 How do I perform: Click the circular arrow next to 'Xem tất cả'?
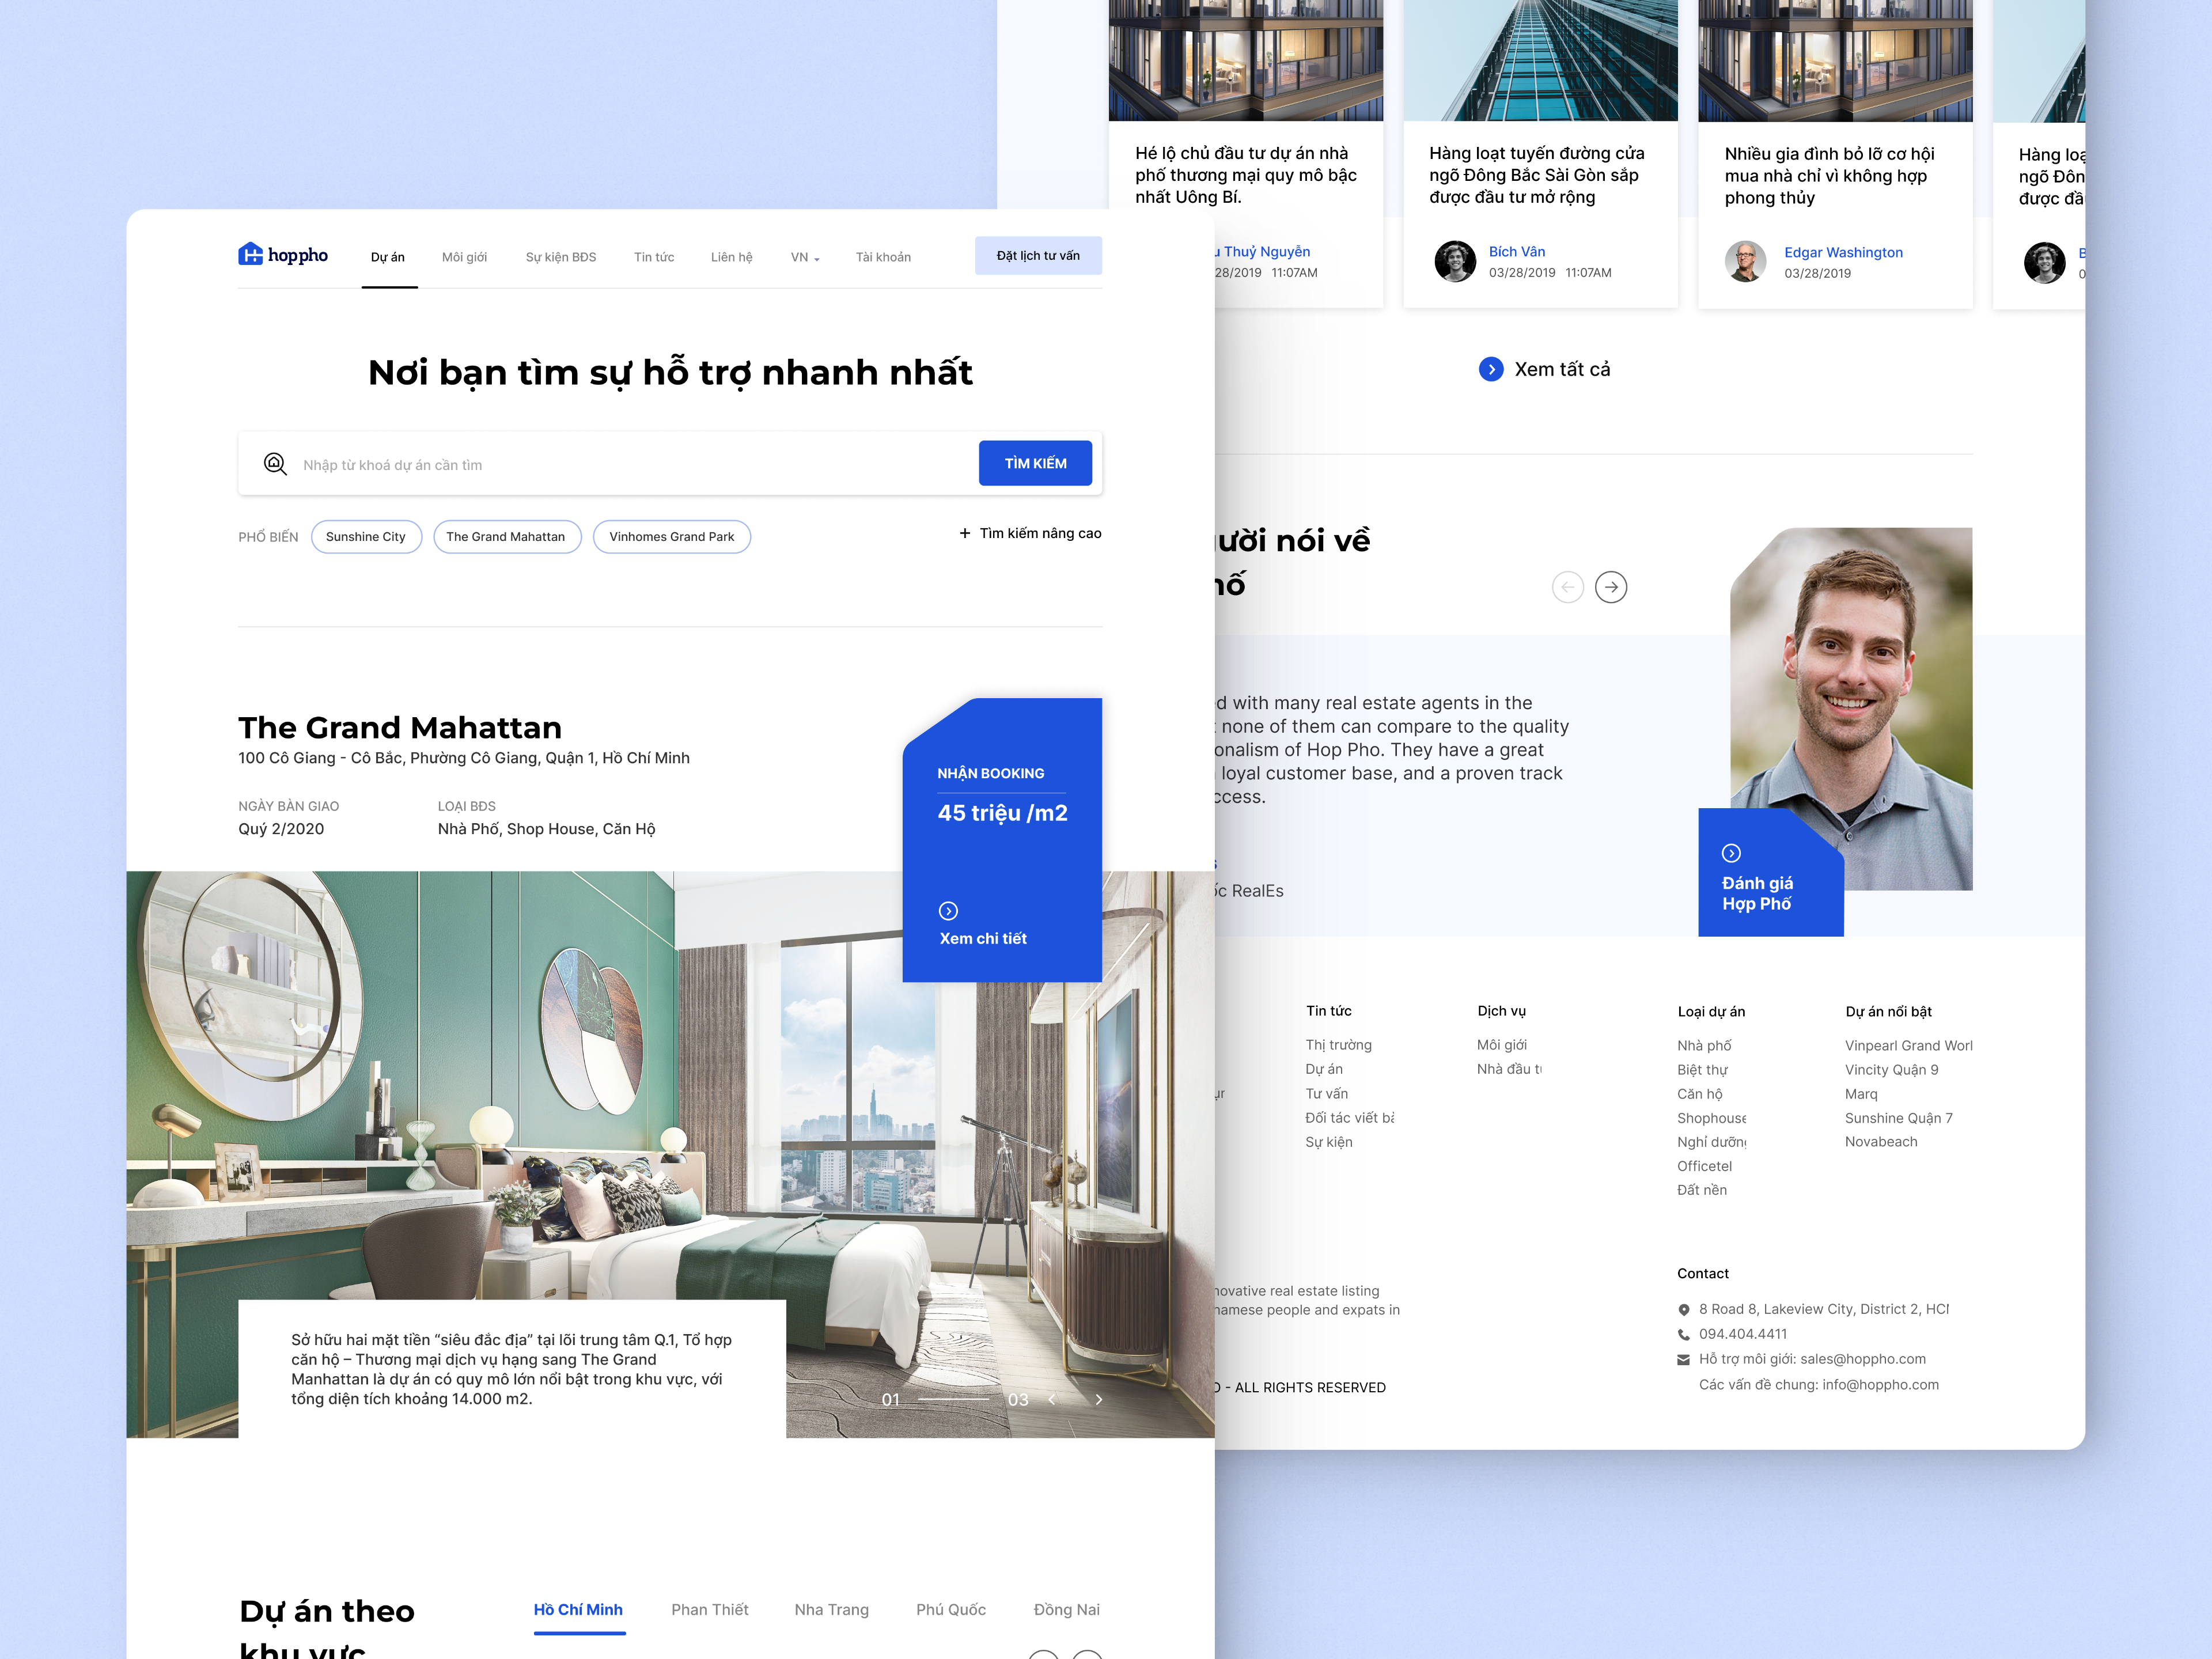[1491, 369]
